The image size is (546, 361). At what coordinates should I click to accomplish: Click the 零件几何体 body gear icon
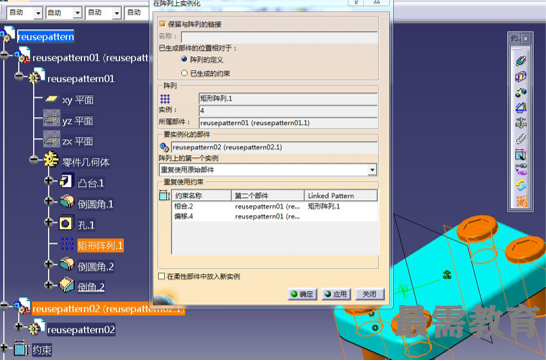coord(51,159)
